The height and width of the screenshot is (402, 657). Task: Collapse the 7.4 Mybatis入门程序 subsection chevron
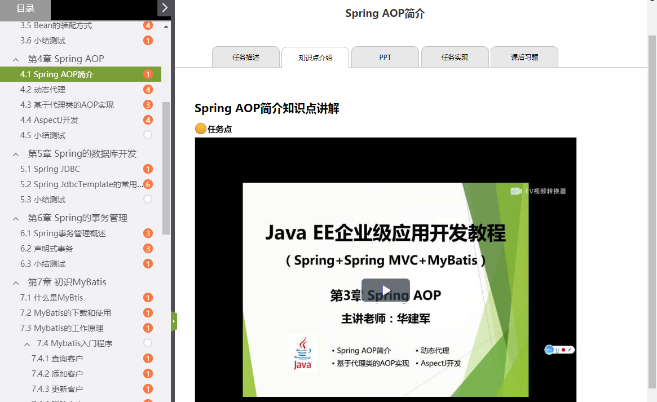click(x=27, y=344)
